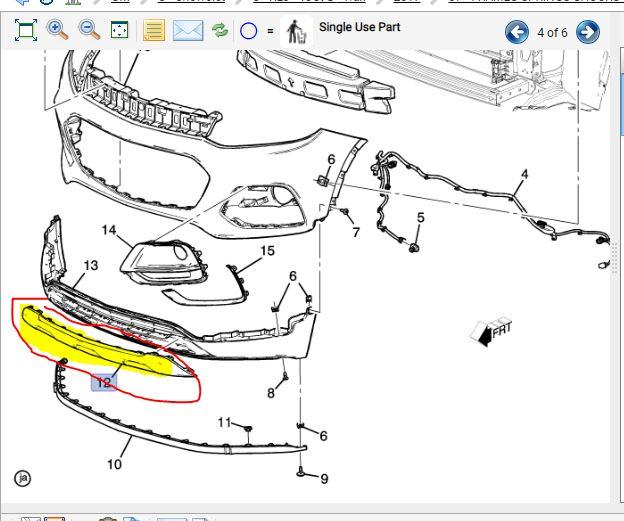Click part callout 13 on the bumper
Viewport: 624px width, 521px height.
[91, 266]
